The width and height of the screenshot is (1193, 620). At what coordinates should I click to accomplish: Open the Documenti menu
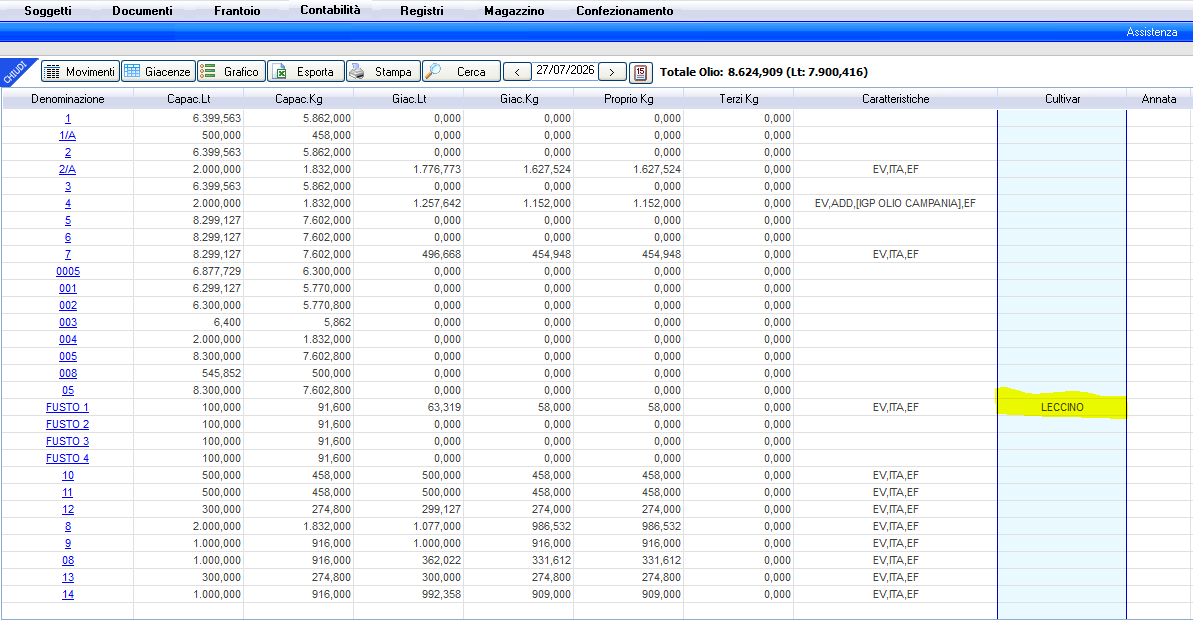point(142,11)
